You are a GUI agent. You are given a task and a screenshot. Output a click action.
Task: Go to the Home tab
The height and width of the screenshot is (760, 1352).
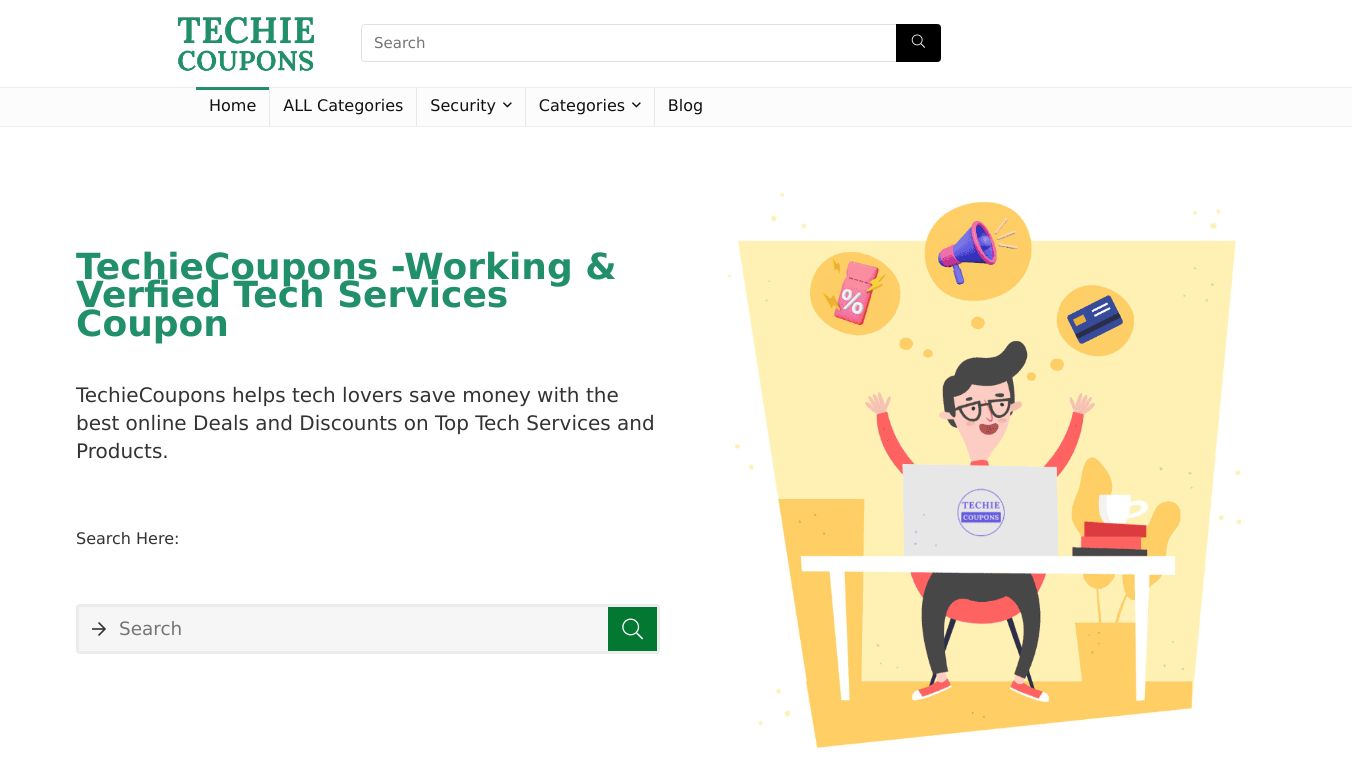click(x=233, y=106)
